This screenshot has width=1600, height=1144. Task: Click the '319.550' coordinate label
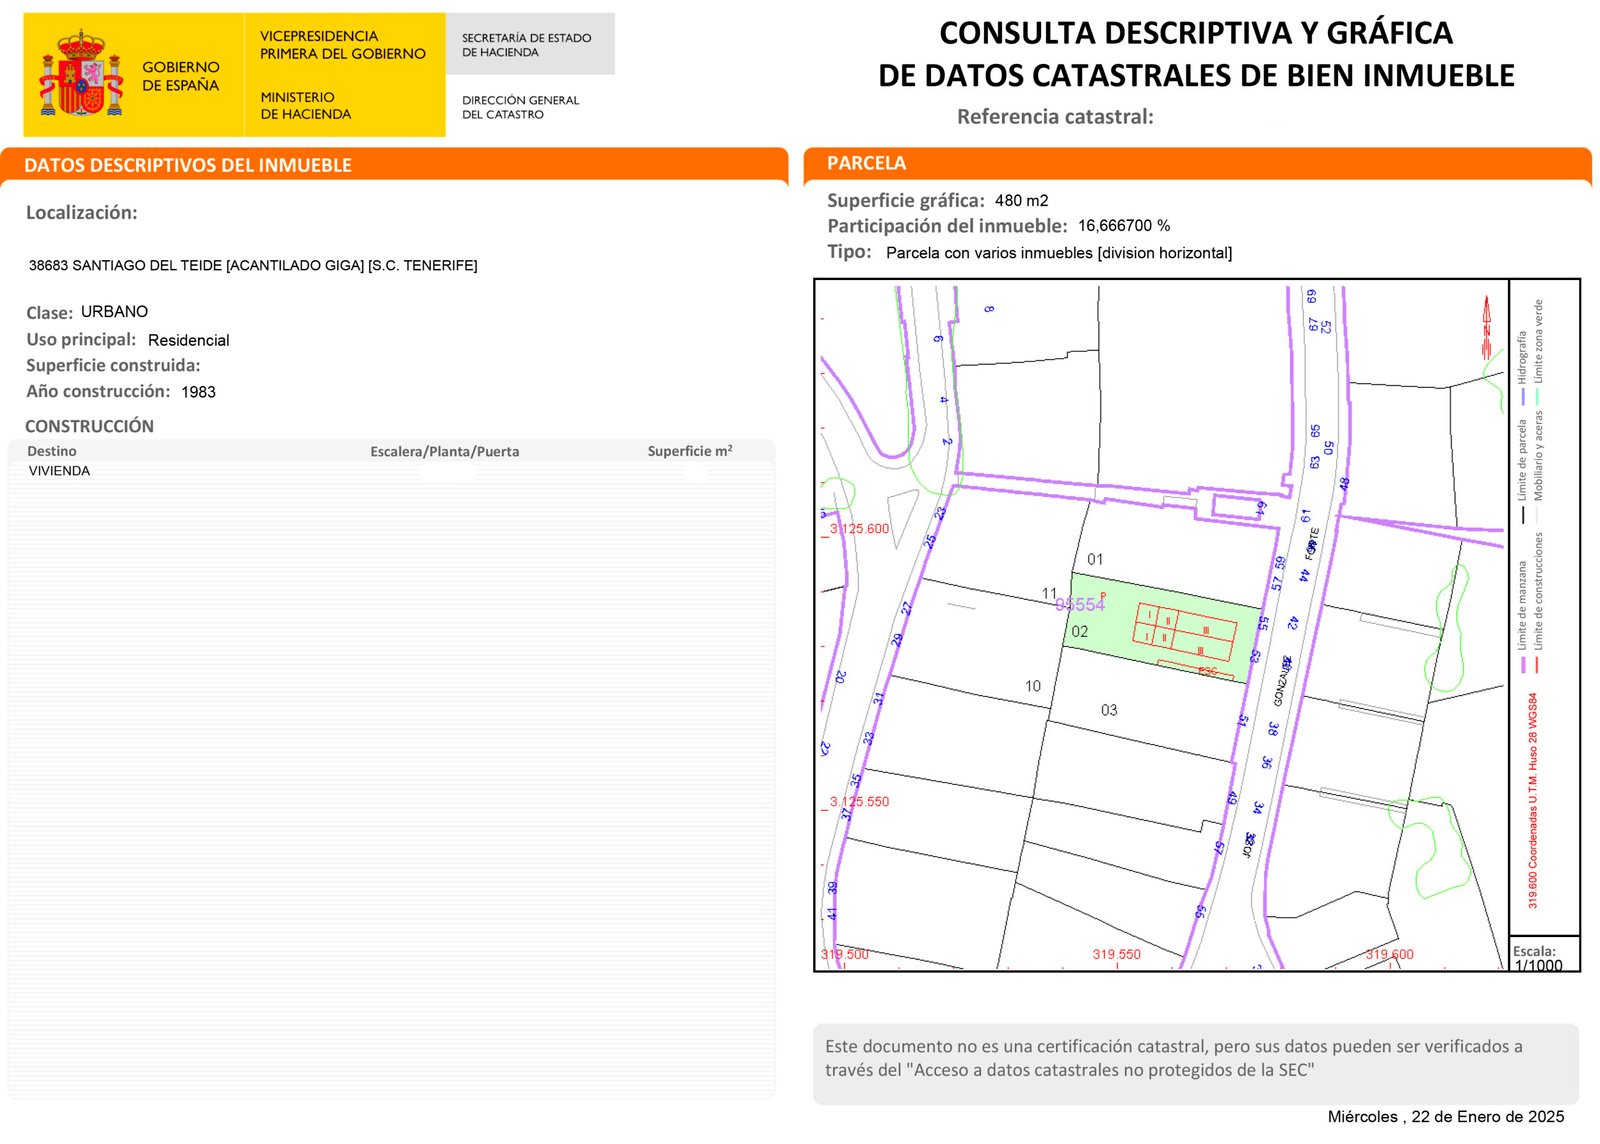pyautogui.click(x=1117, y=954)
